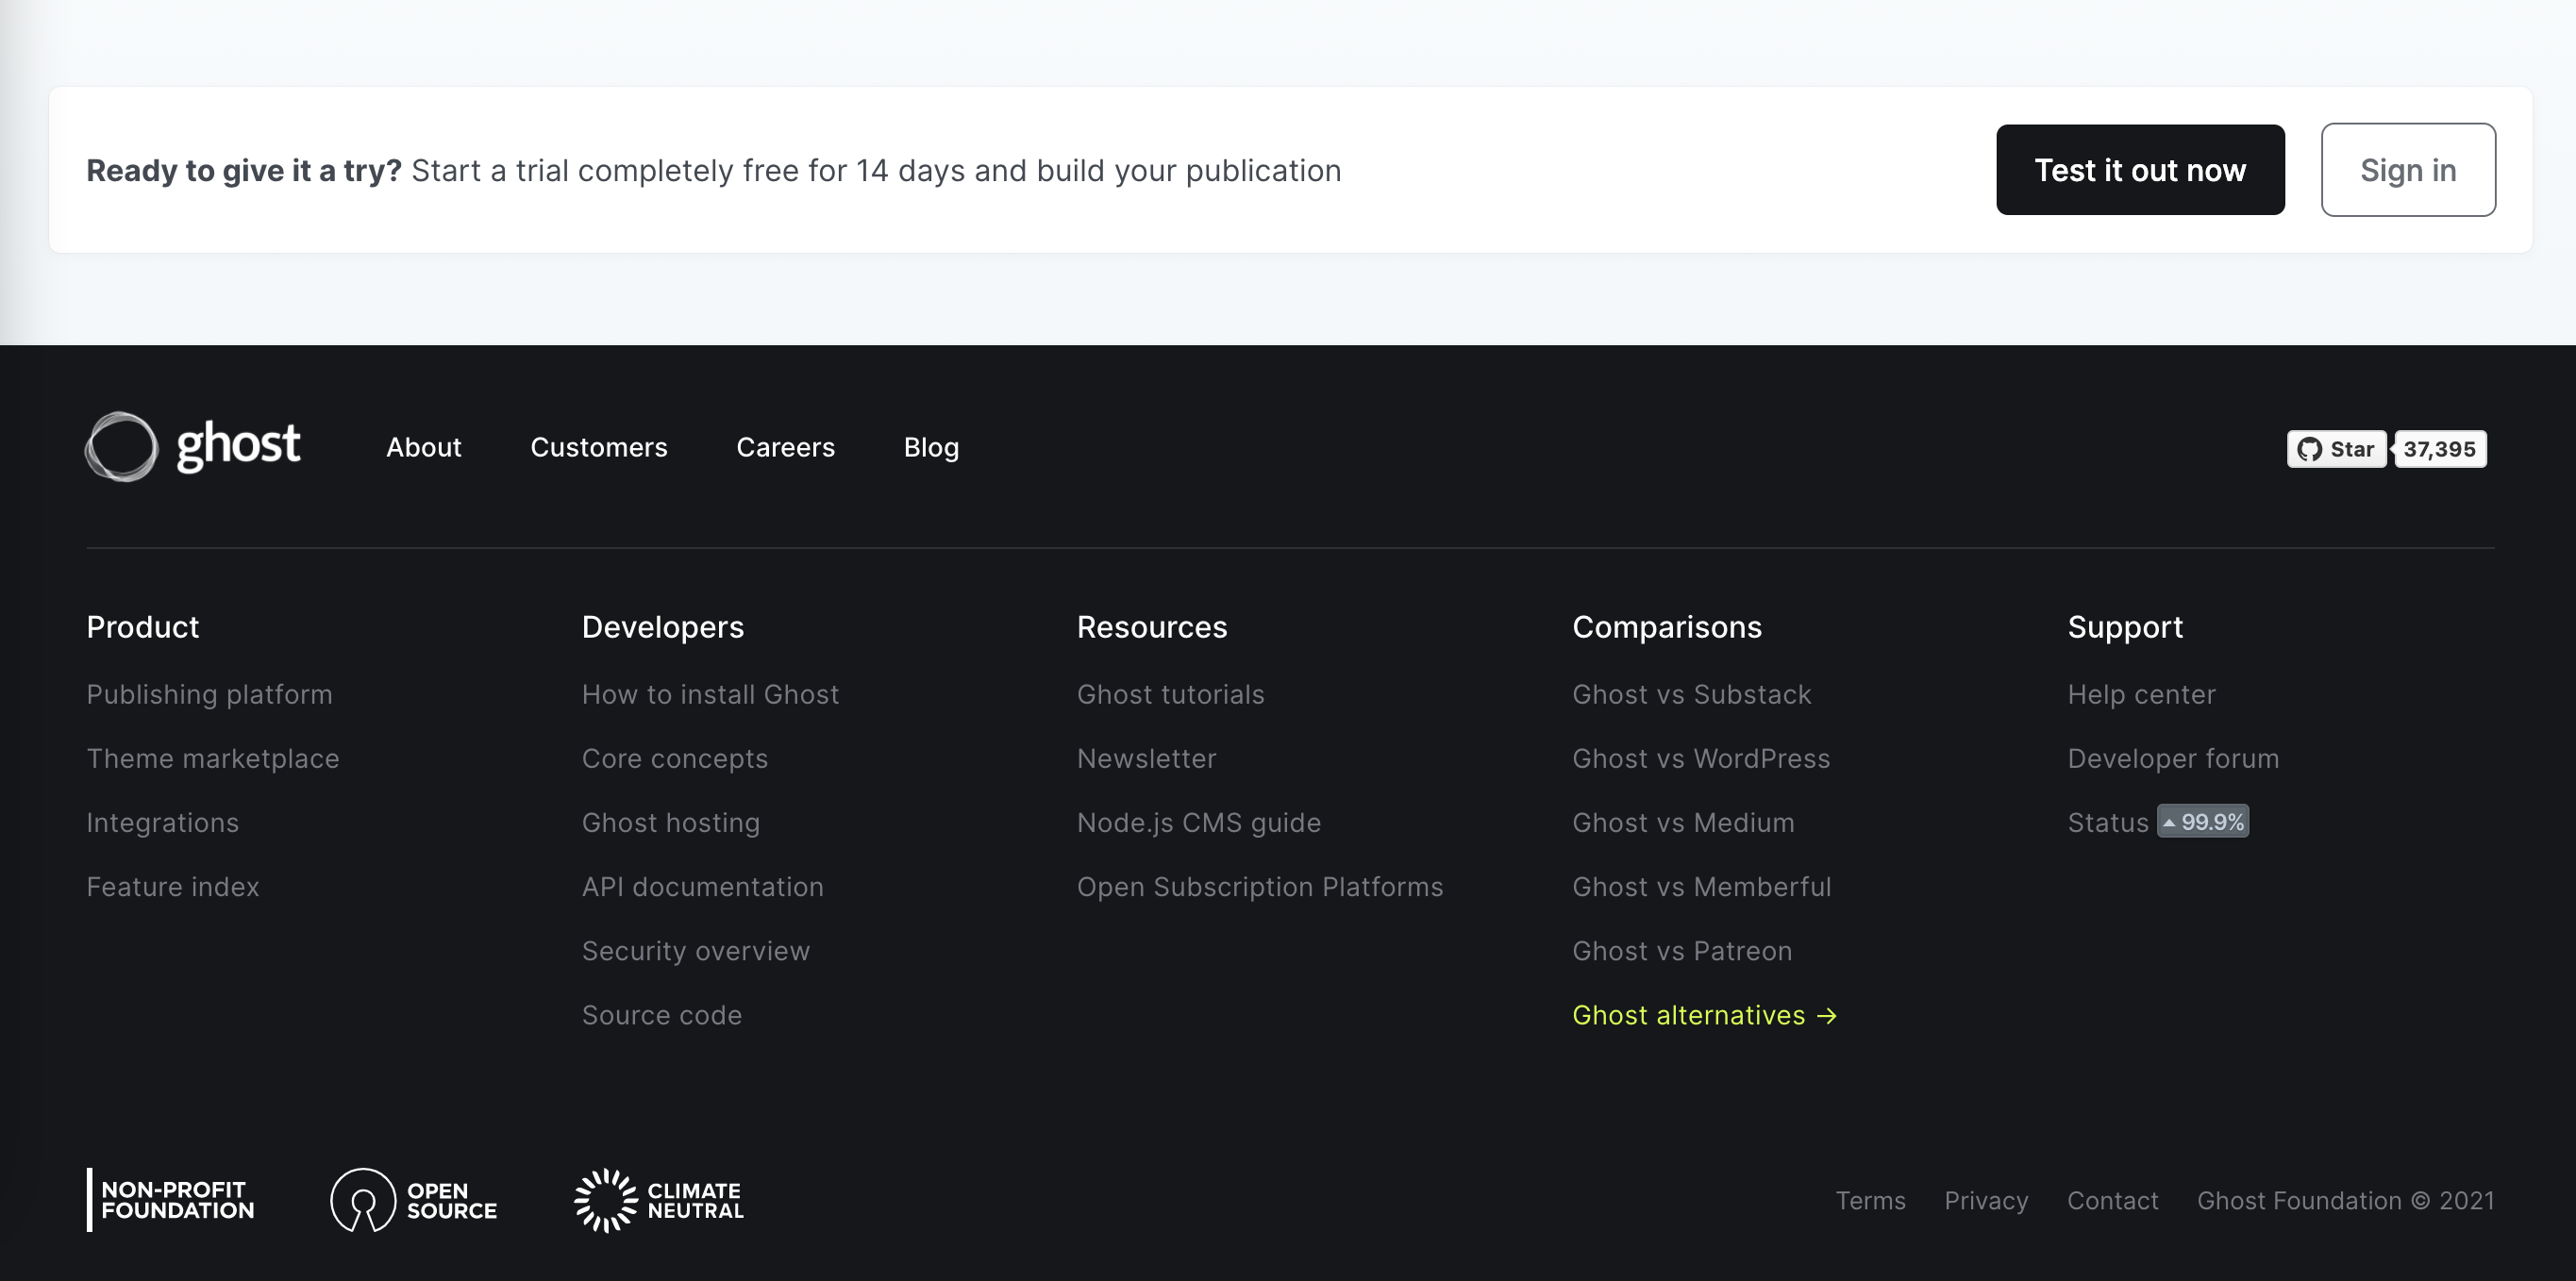The image size is (2576, 1281).
Task: Click the GitHub Star button
Action: click(x=2336, y=449)
